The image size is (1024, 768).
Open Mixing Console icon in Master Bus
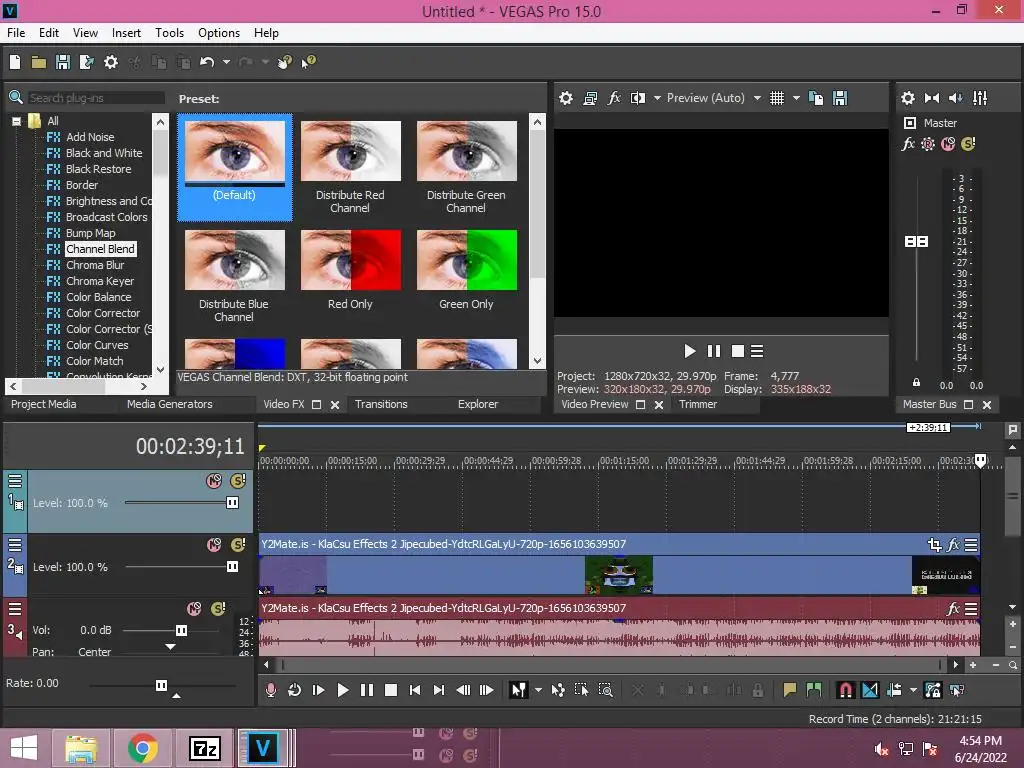click(x=980, y=98)
